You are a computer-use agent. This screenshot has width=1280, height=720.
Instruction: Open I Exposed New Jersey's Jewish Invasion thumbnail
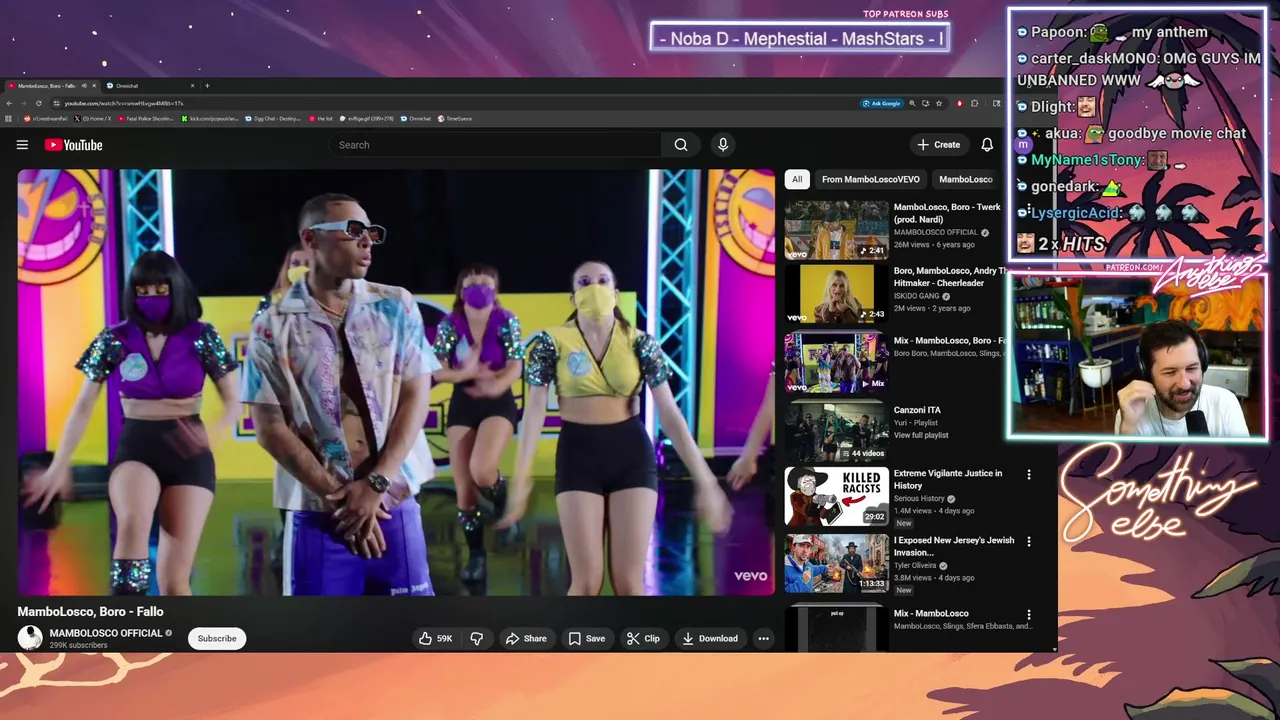836,564
